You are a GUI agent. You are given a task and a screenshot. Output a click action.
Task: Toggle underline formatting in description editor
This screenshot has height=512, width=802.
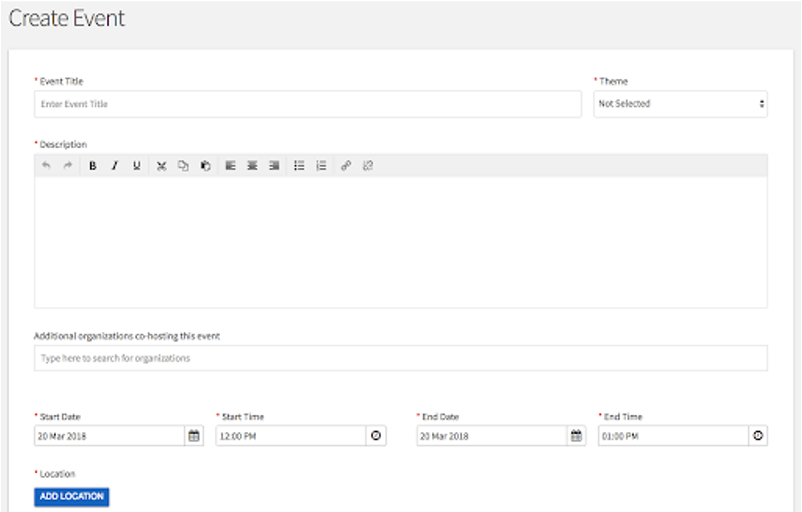(x=136, y=166)
